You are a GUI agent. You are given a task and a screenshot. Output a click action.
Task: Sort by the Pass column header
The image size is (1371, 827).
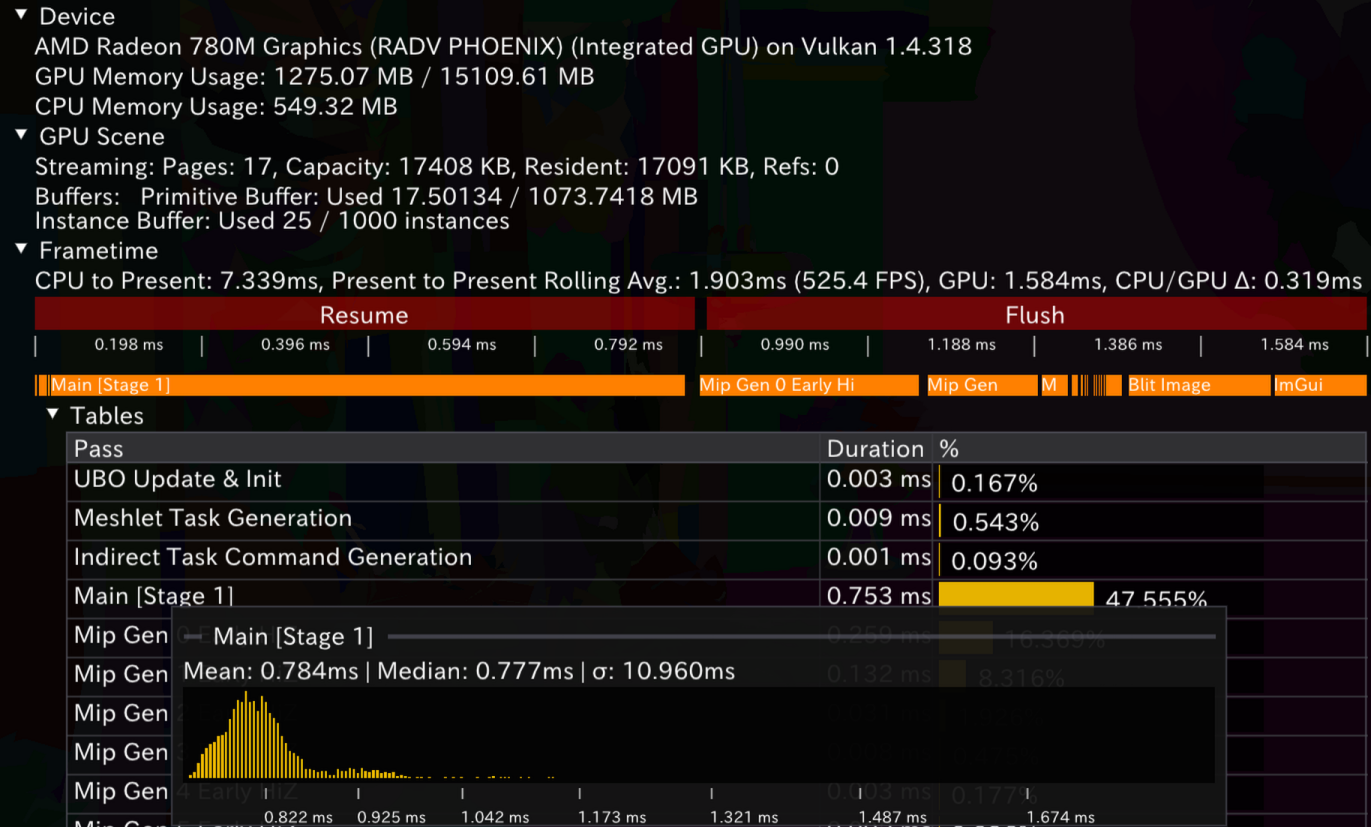point(442,449)
